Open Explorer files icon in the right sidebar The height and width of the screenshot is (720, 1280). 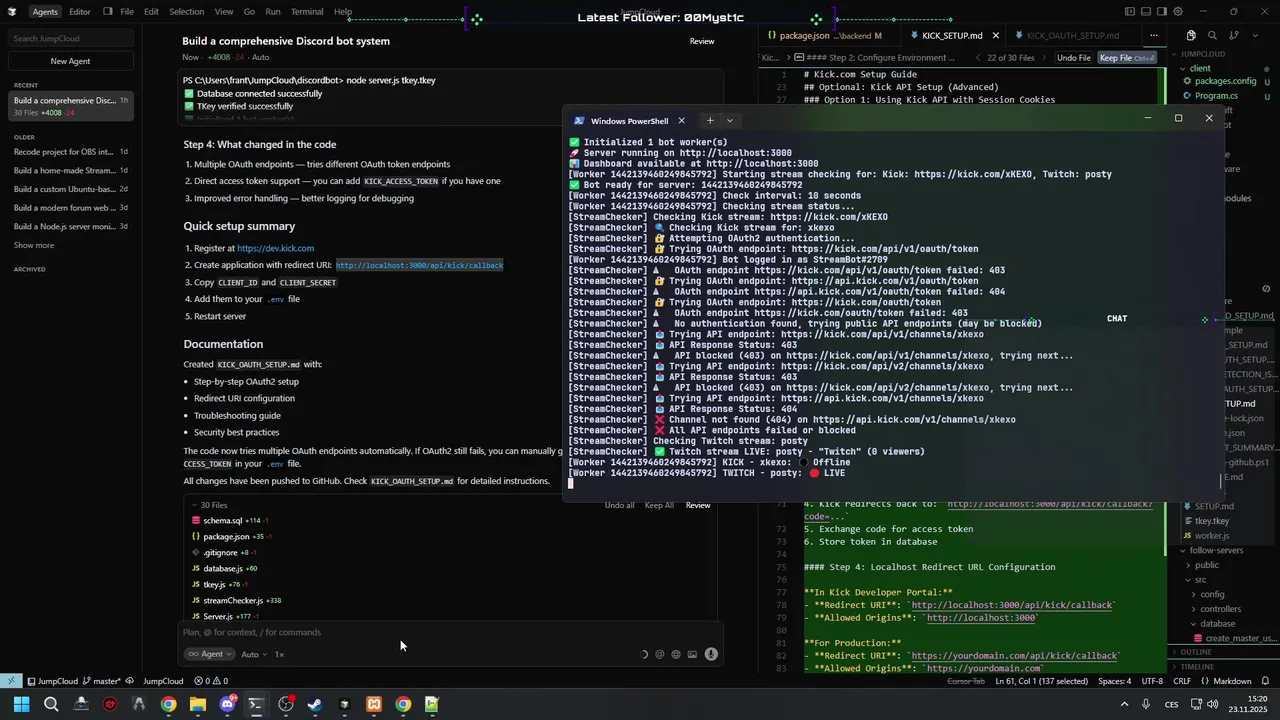[x=1191, y=35]
